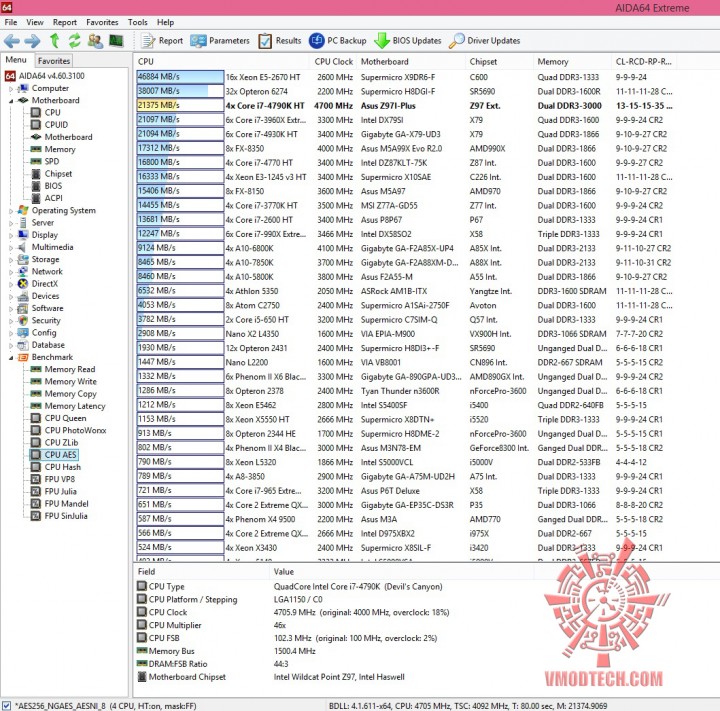Image resolution: width=720 pixels, height=711 pixels.
Task: Expand the Server tree node
Action: tap(11, 223)
